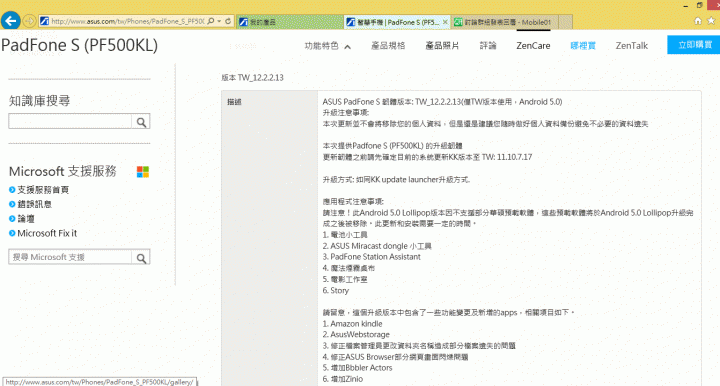Click the text '2. AsusWebstorage'

click(x=356, y=335)
